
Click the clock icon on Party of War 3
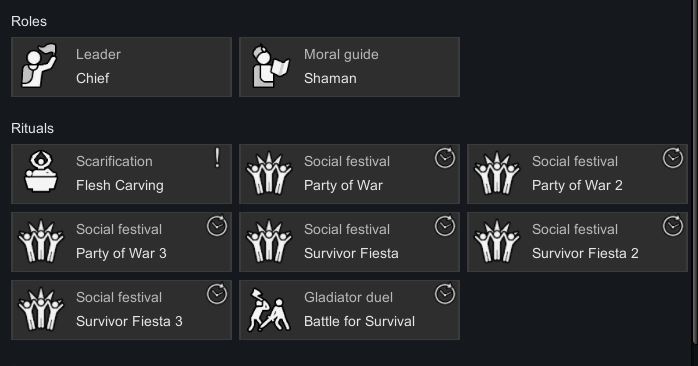click(x=217, y=226)
